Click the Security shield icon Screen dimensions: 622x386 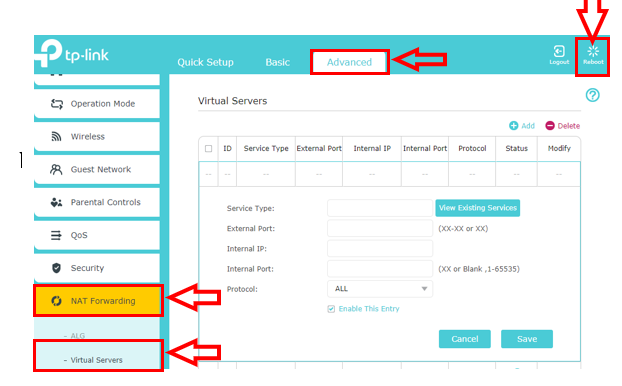(56, 268)
